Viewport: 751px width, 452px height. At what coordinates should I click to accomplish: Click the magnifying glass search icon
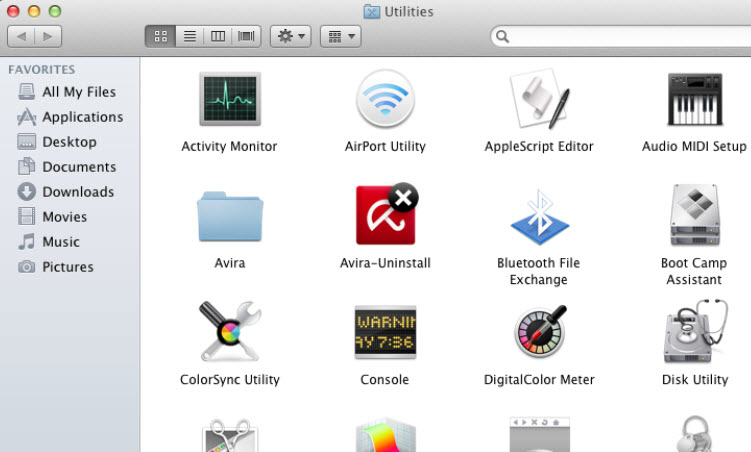pyautogui.click(x=502, y=36)
